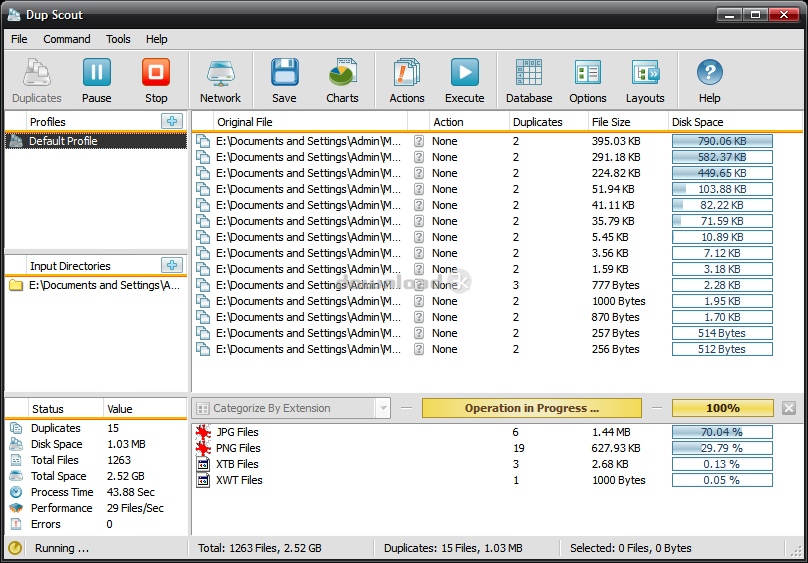The width and height of the screenshot is (808, 563).
Task: Click the Duplicates toolbar icon
Action: (x=37, y=81)
